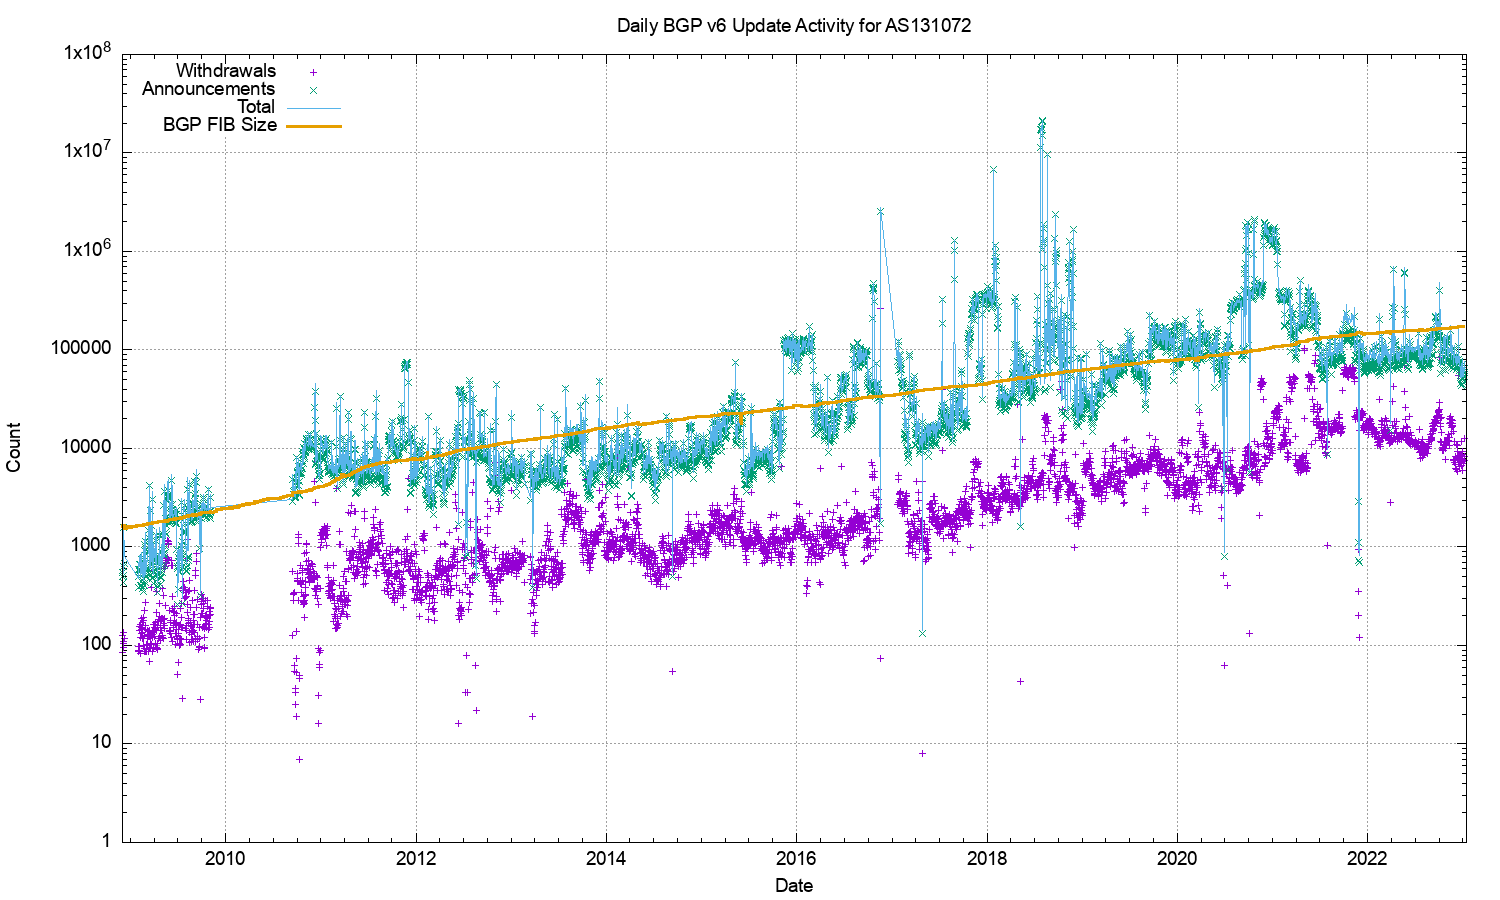Click the 2018 tick label on x-axis
Screen dimensions: 1500x900
987,858
